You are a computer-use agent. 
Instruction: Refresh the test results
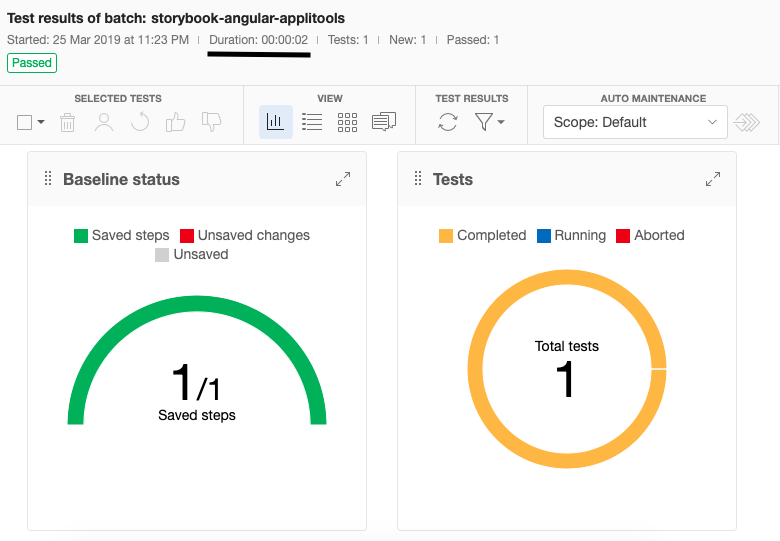click(448, 122)
